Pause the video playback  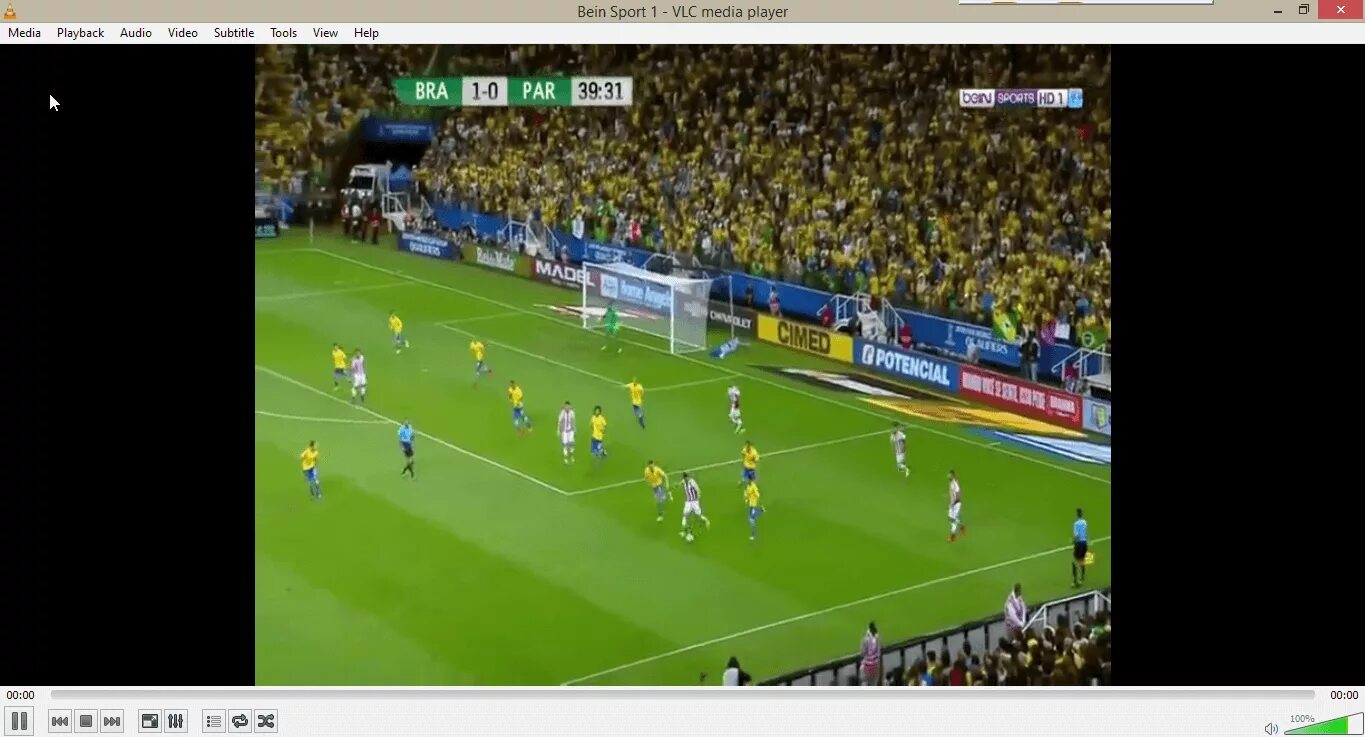19,721
